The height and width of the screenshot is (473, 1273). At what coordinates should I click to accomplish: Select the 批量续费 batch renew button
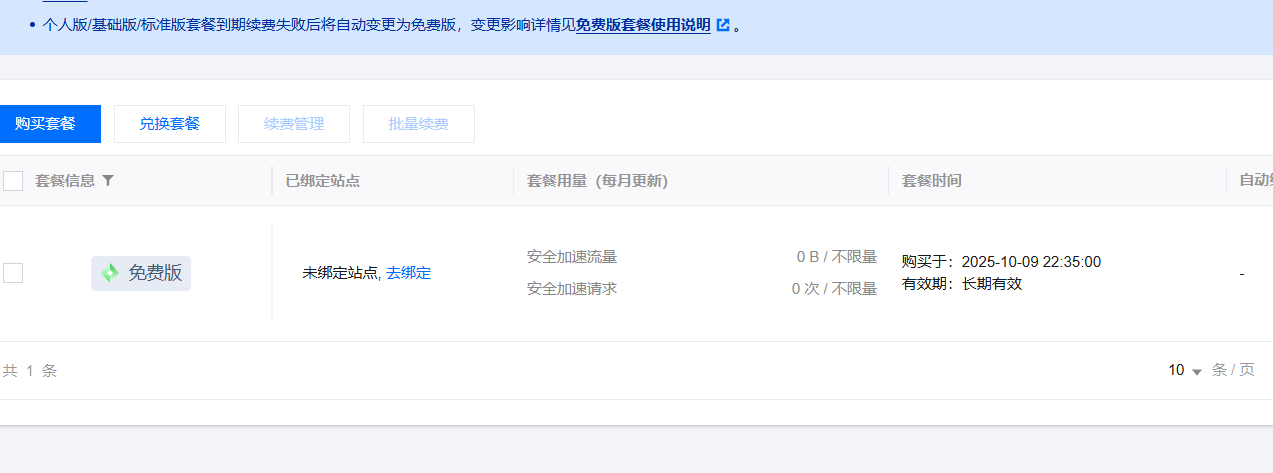[418, 124]
